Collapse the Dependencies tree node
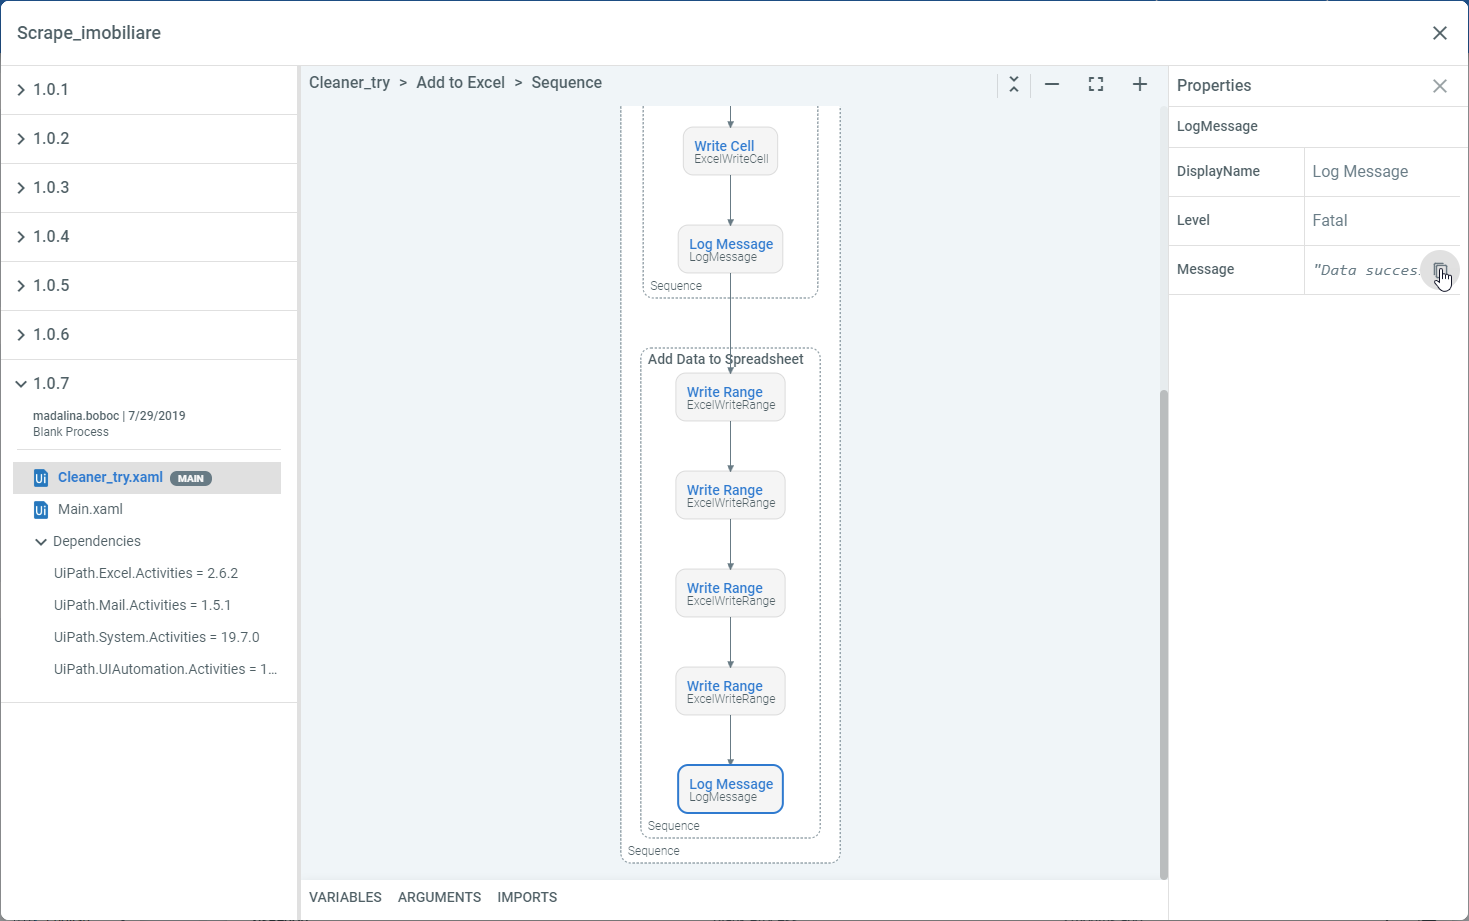 point(41,542)
